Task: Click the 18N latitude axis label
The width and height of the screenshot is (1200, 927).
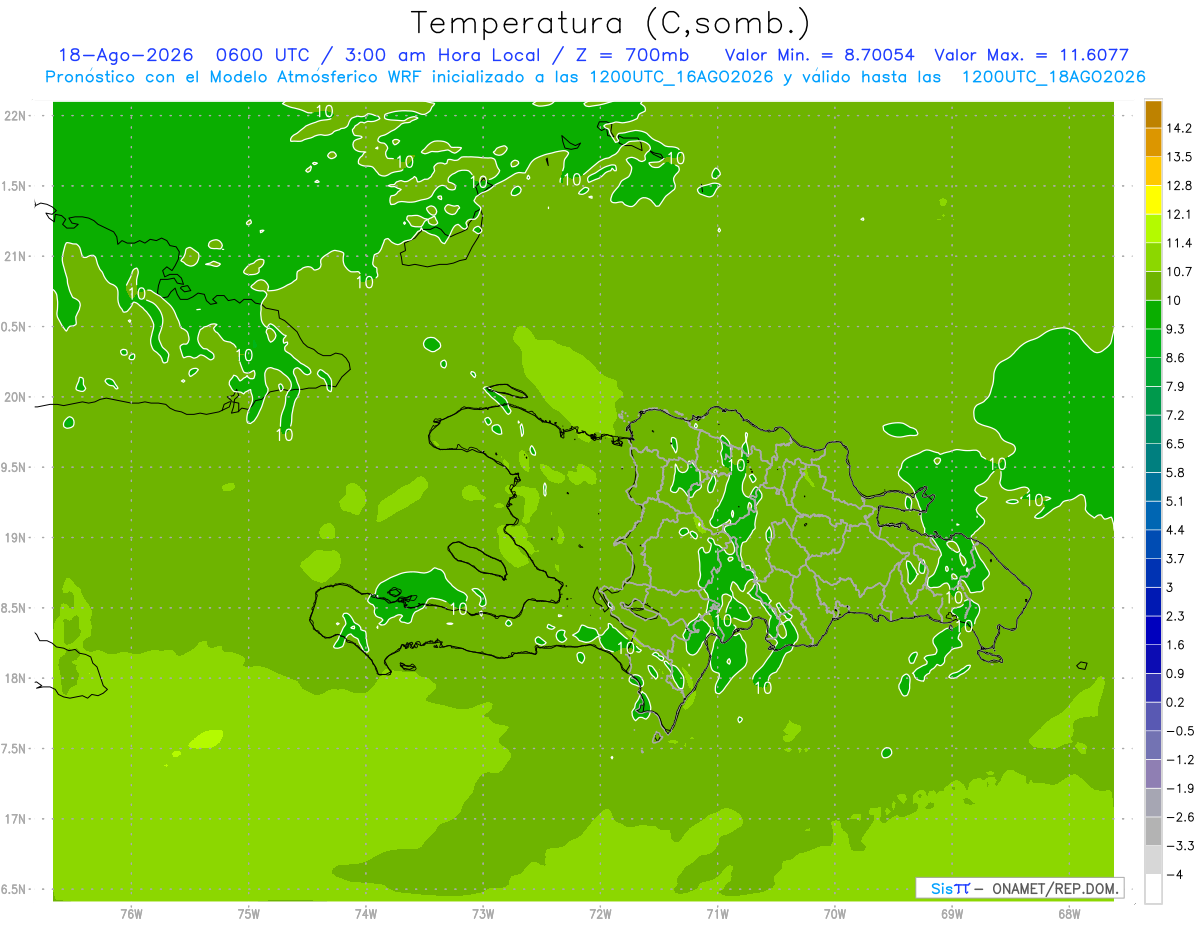Action: coord(17,678)
